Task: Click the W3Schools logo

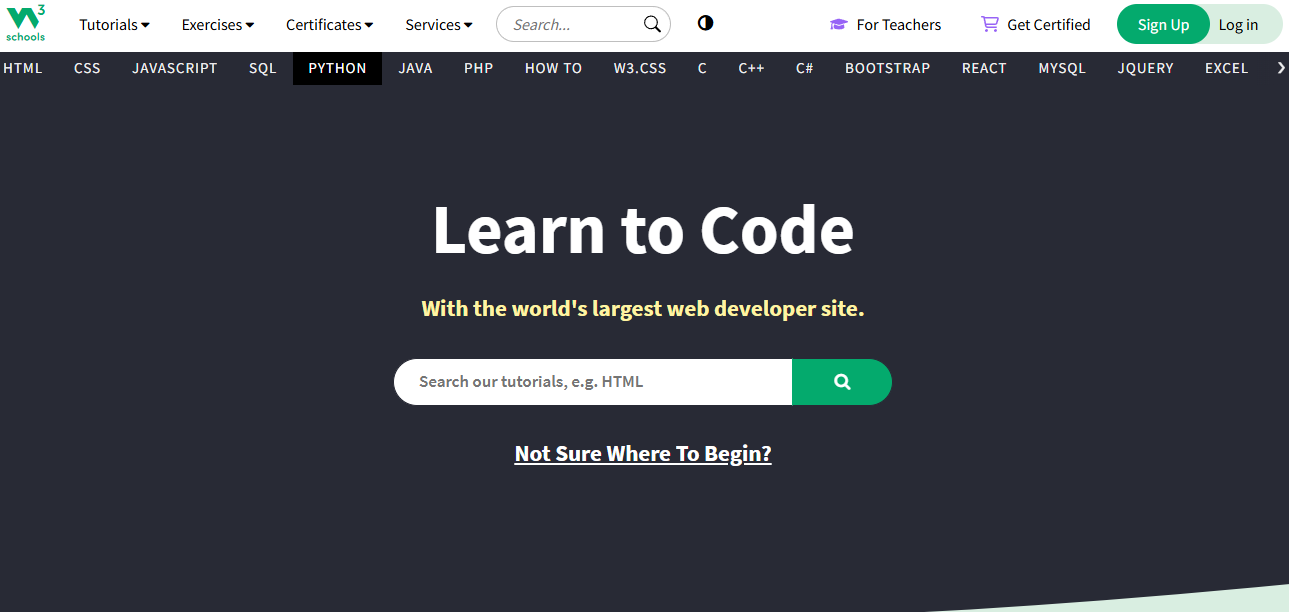Action: tap(25, 22)
